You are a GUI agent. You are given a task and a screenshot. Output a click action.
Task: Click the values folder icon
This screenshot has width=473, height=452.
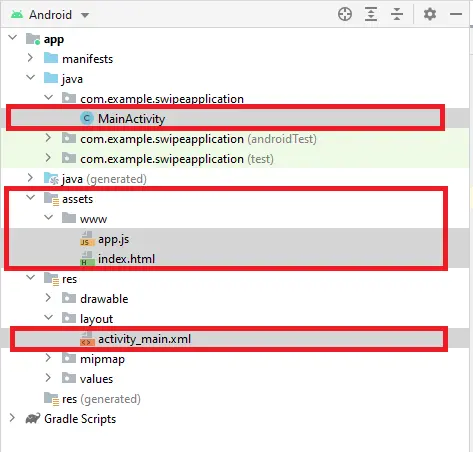click(x=69, y=378)
